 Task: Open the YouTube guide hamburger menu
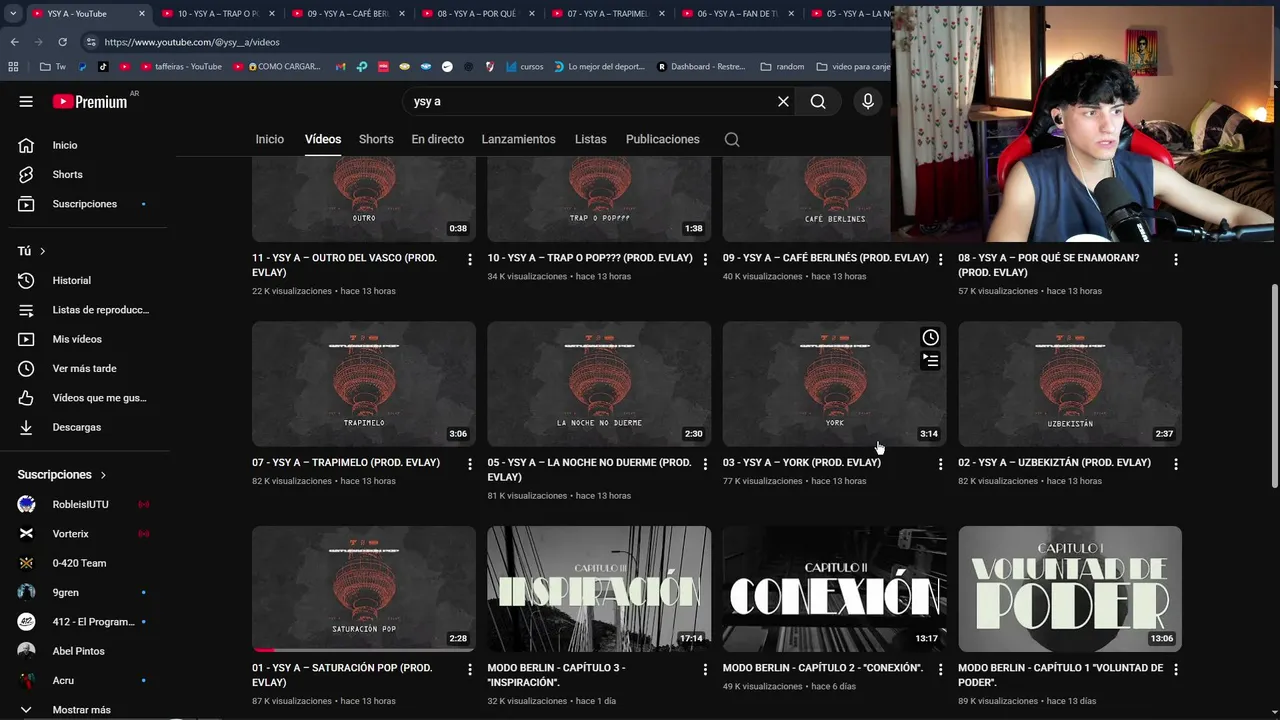(26, 101)
